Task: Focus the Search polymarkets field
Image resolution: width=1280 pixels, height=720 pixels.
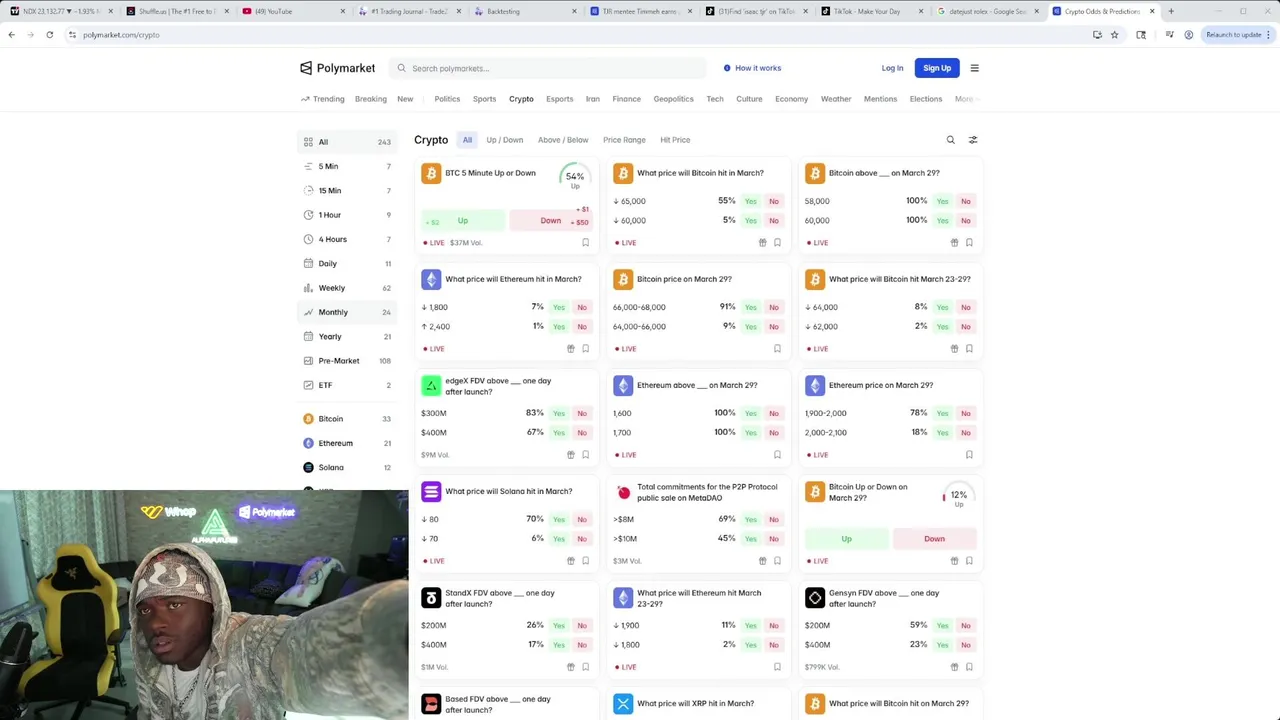Action: click(x=548, y=68)
